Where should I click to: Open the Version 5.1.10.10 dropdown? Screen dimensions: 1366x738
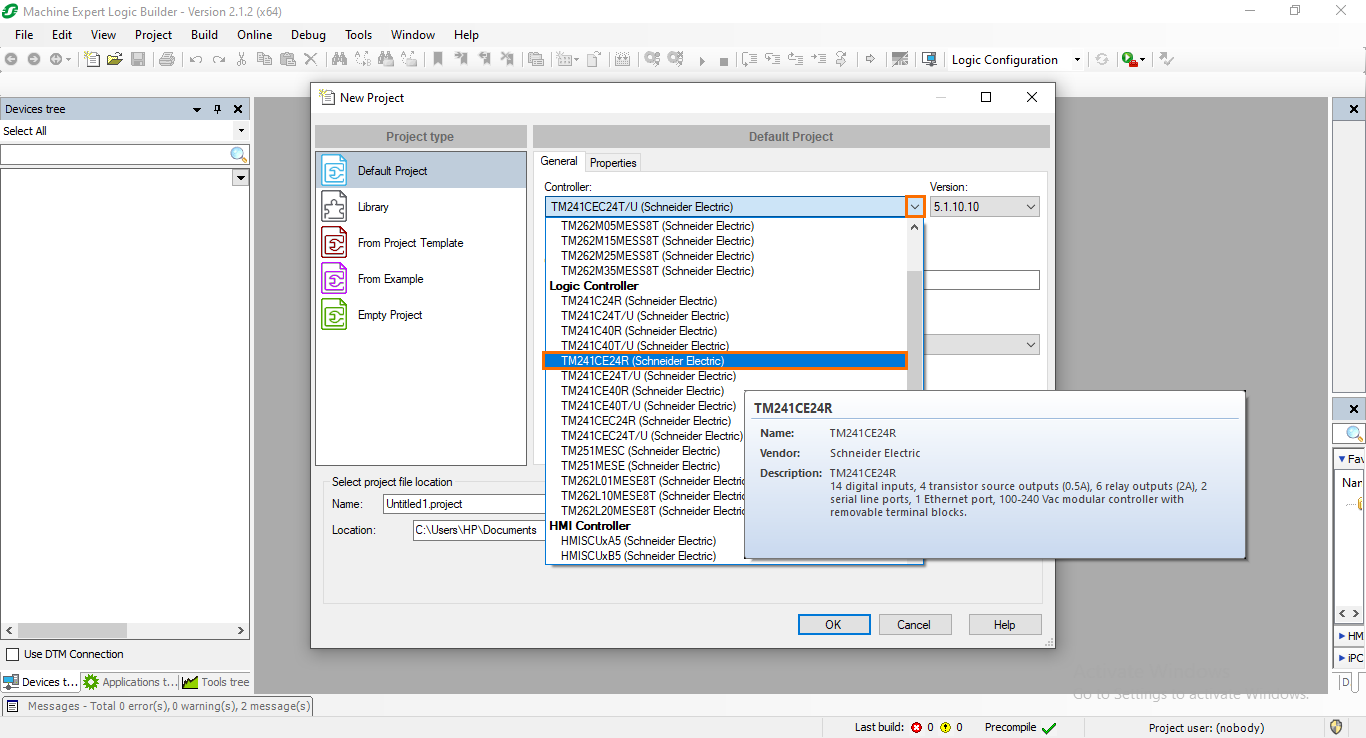pos(985,207)
